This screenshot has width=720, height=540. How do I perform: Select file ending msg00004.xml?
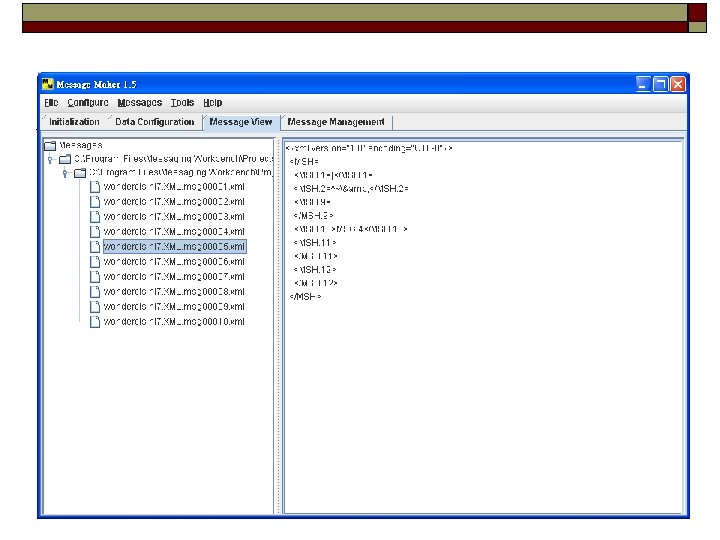pos(174,231)
